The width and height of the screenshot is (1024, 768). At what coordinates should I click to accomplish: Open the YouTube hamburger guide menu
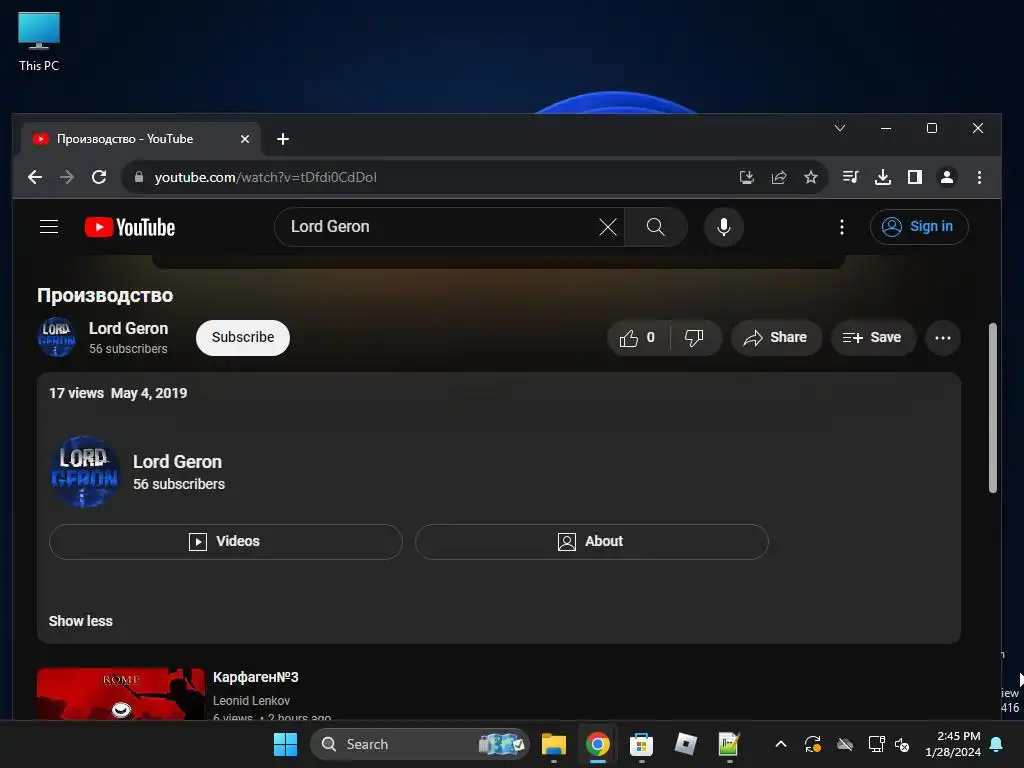[49, 227]
